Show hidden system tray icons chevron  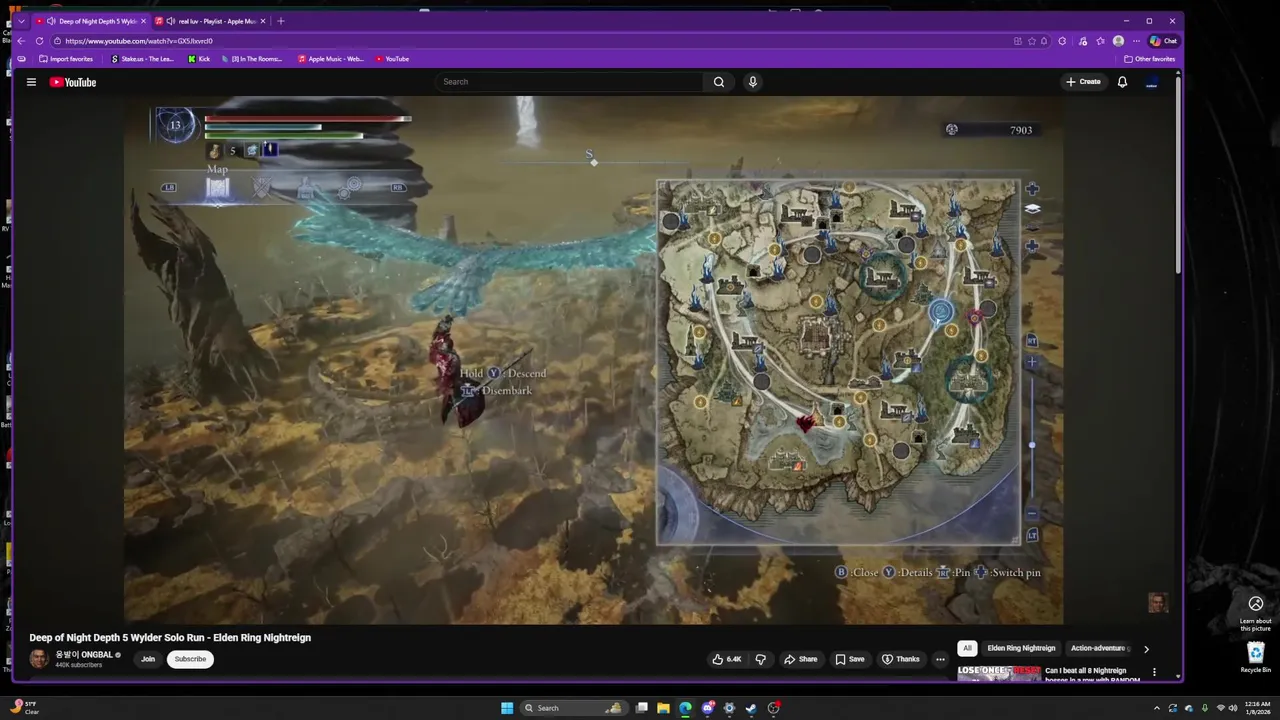(1157, 708)
